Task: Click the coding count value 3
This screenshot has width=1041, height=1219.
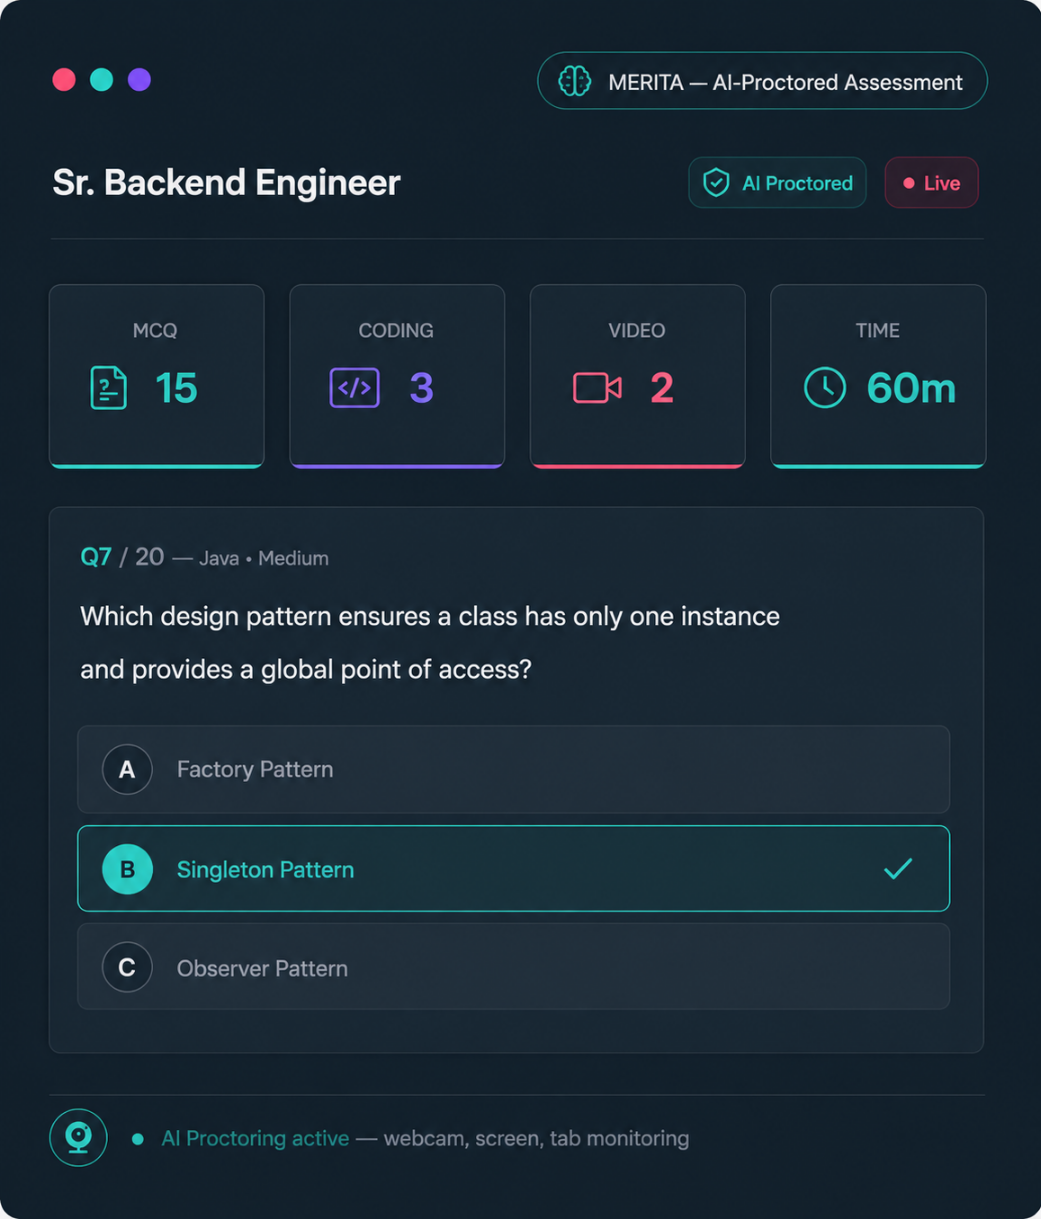Action: tap(421, 388)
